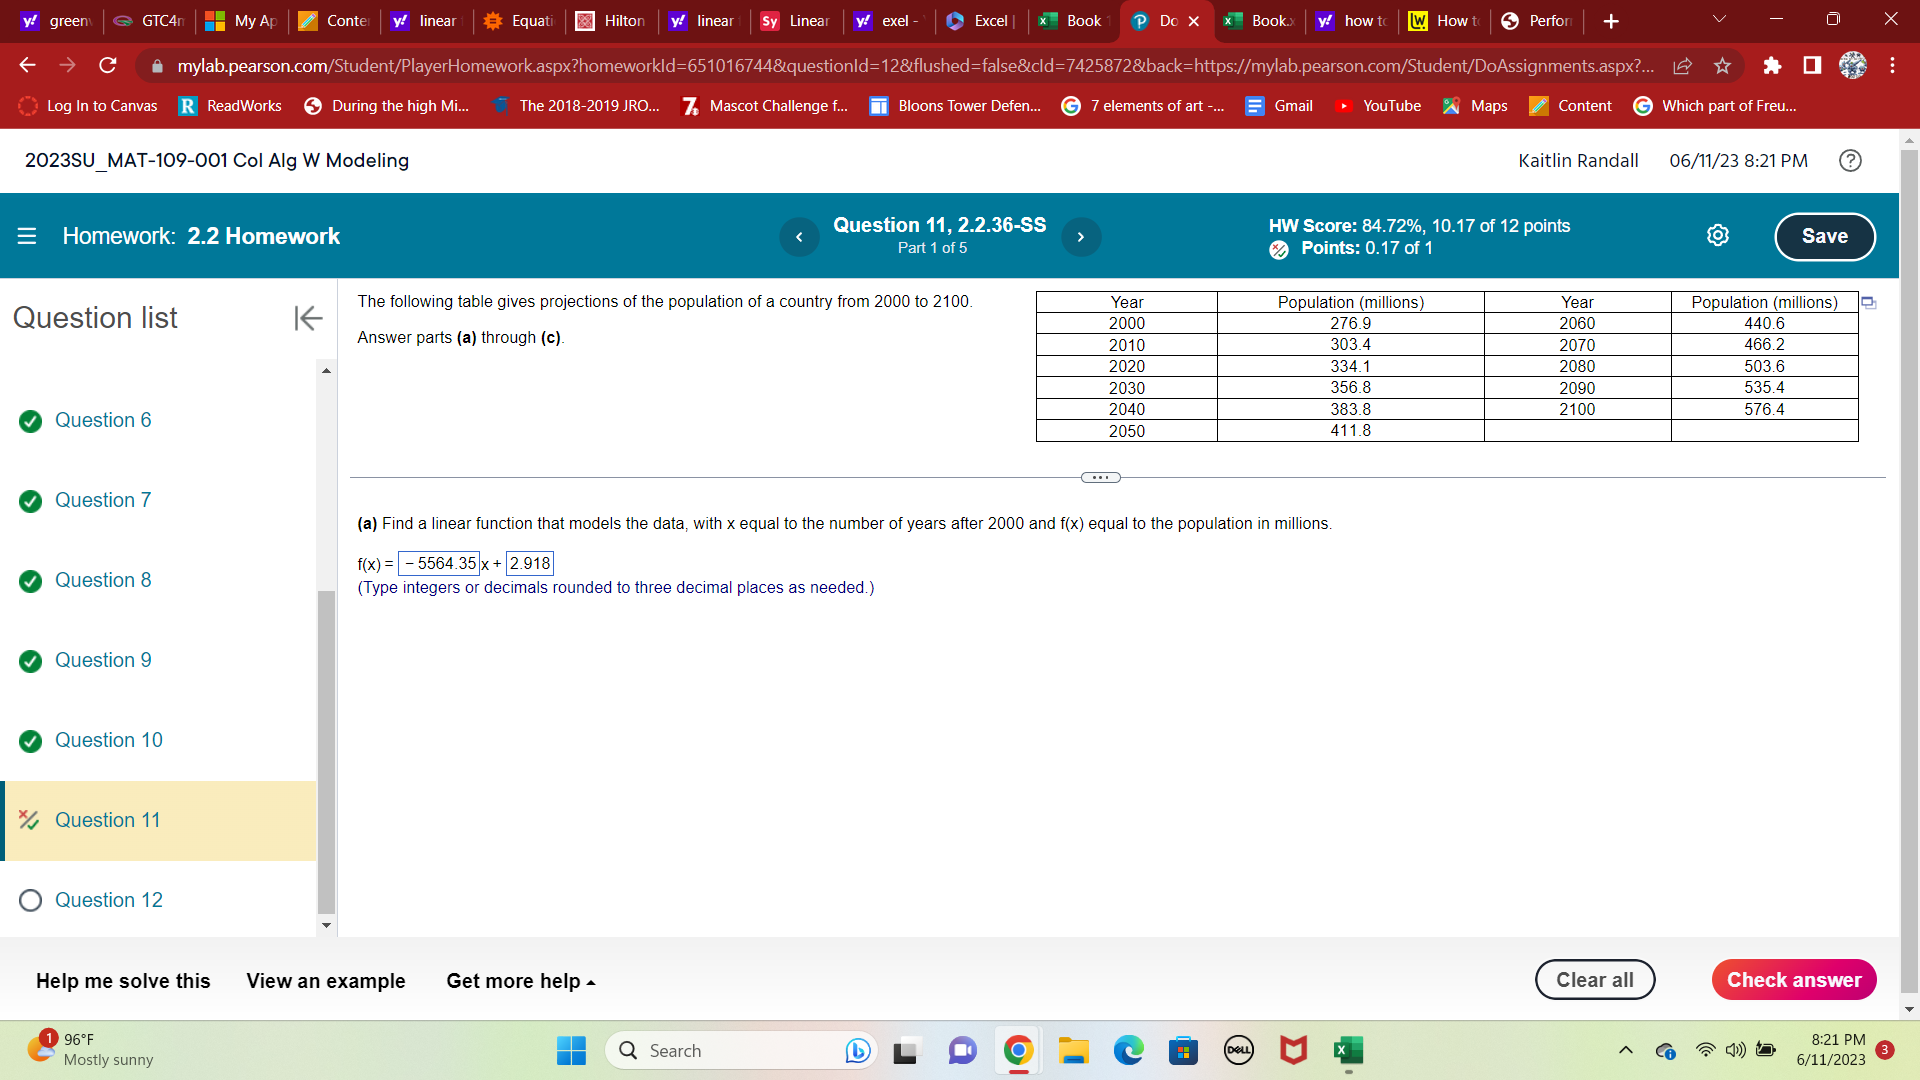Open the Gmail bookmark
1920x1080 pixels.
(x=1279, y=106)
